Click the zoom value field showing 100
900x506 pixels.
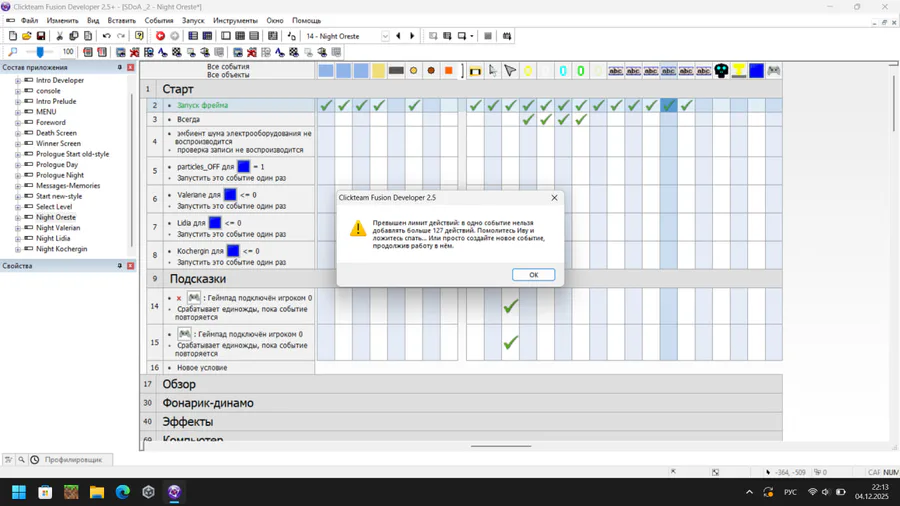(68, 52)
